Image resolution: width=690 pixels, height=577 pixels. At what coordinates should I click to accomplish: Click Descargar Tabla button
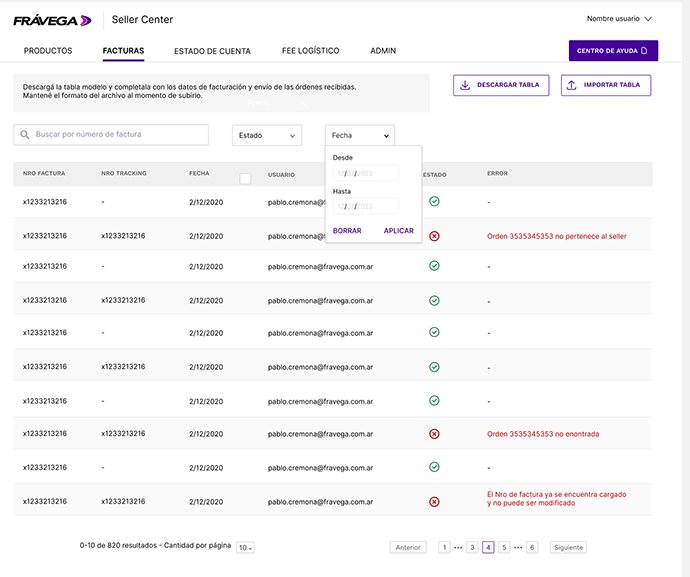tap(501, 85)
